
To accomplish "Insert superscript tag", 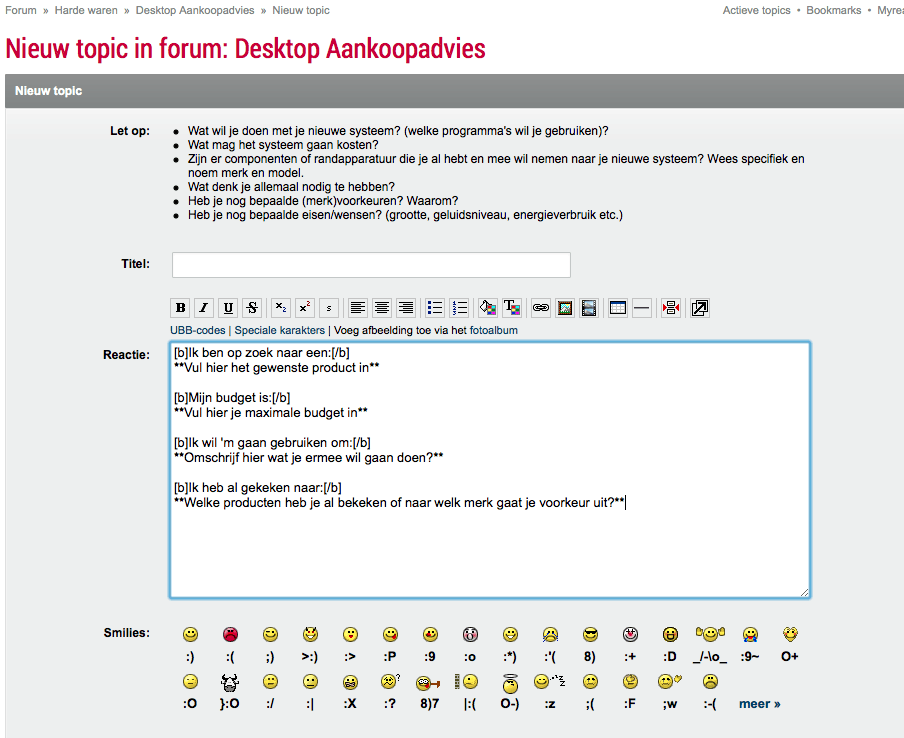I will (x=305, y=308).
